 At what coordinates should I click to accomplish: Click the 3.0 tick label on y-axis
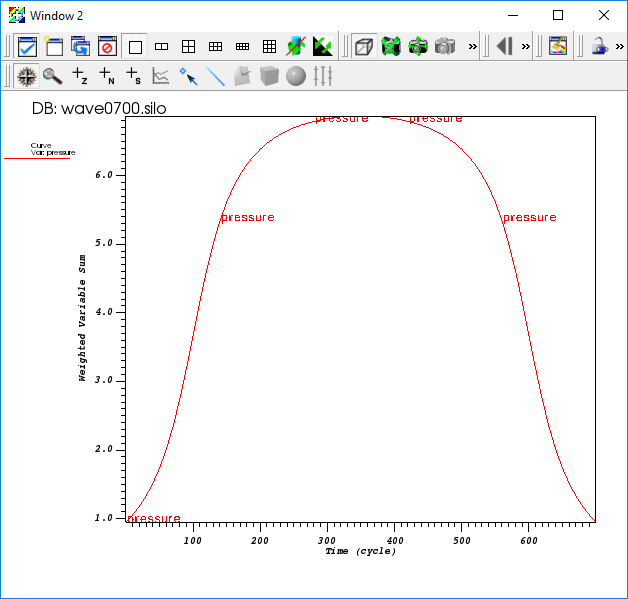tap(104, 380)
